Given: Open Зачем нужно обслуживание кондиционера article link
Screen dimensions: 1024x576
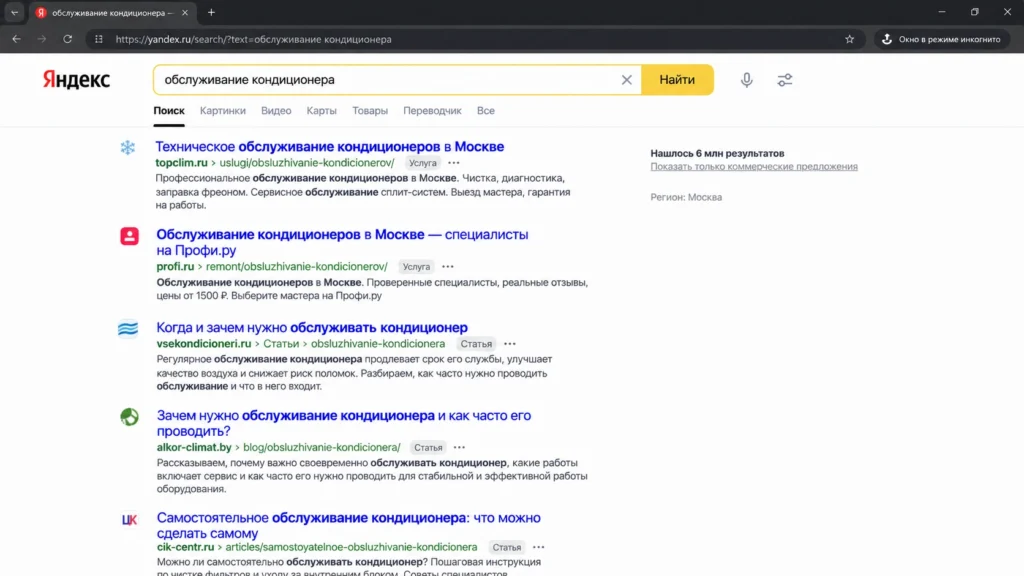Looking at the screenshot, I should pos(344,423).
